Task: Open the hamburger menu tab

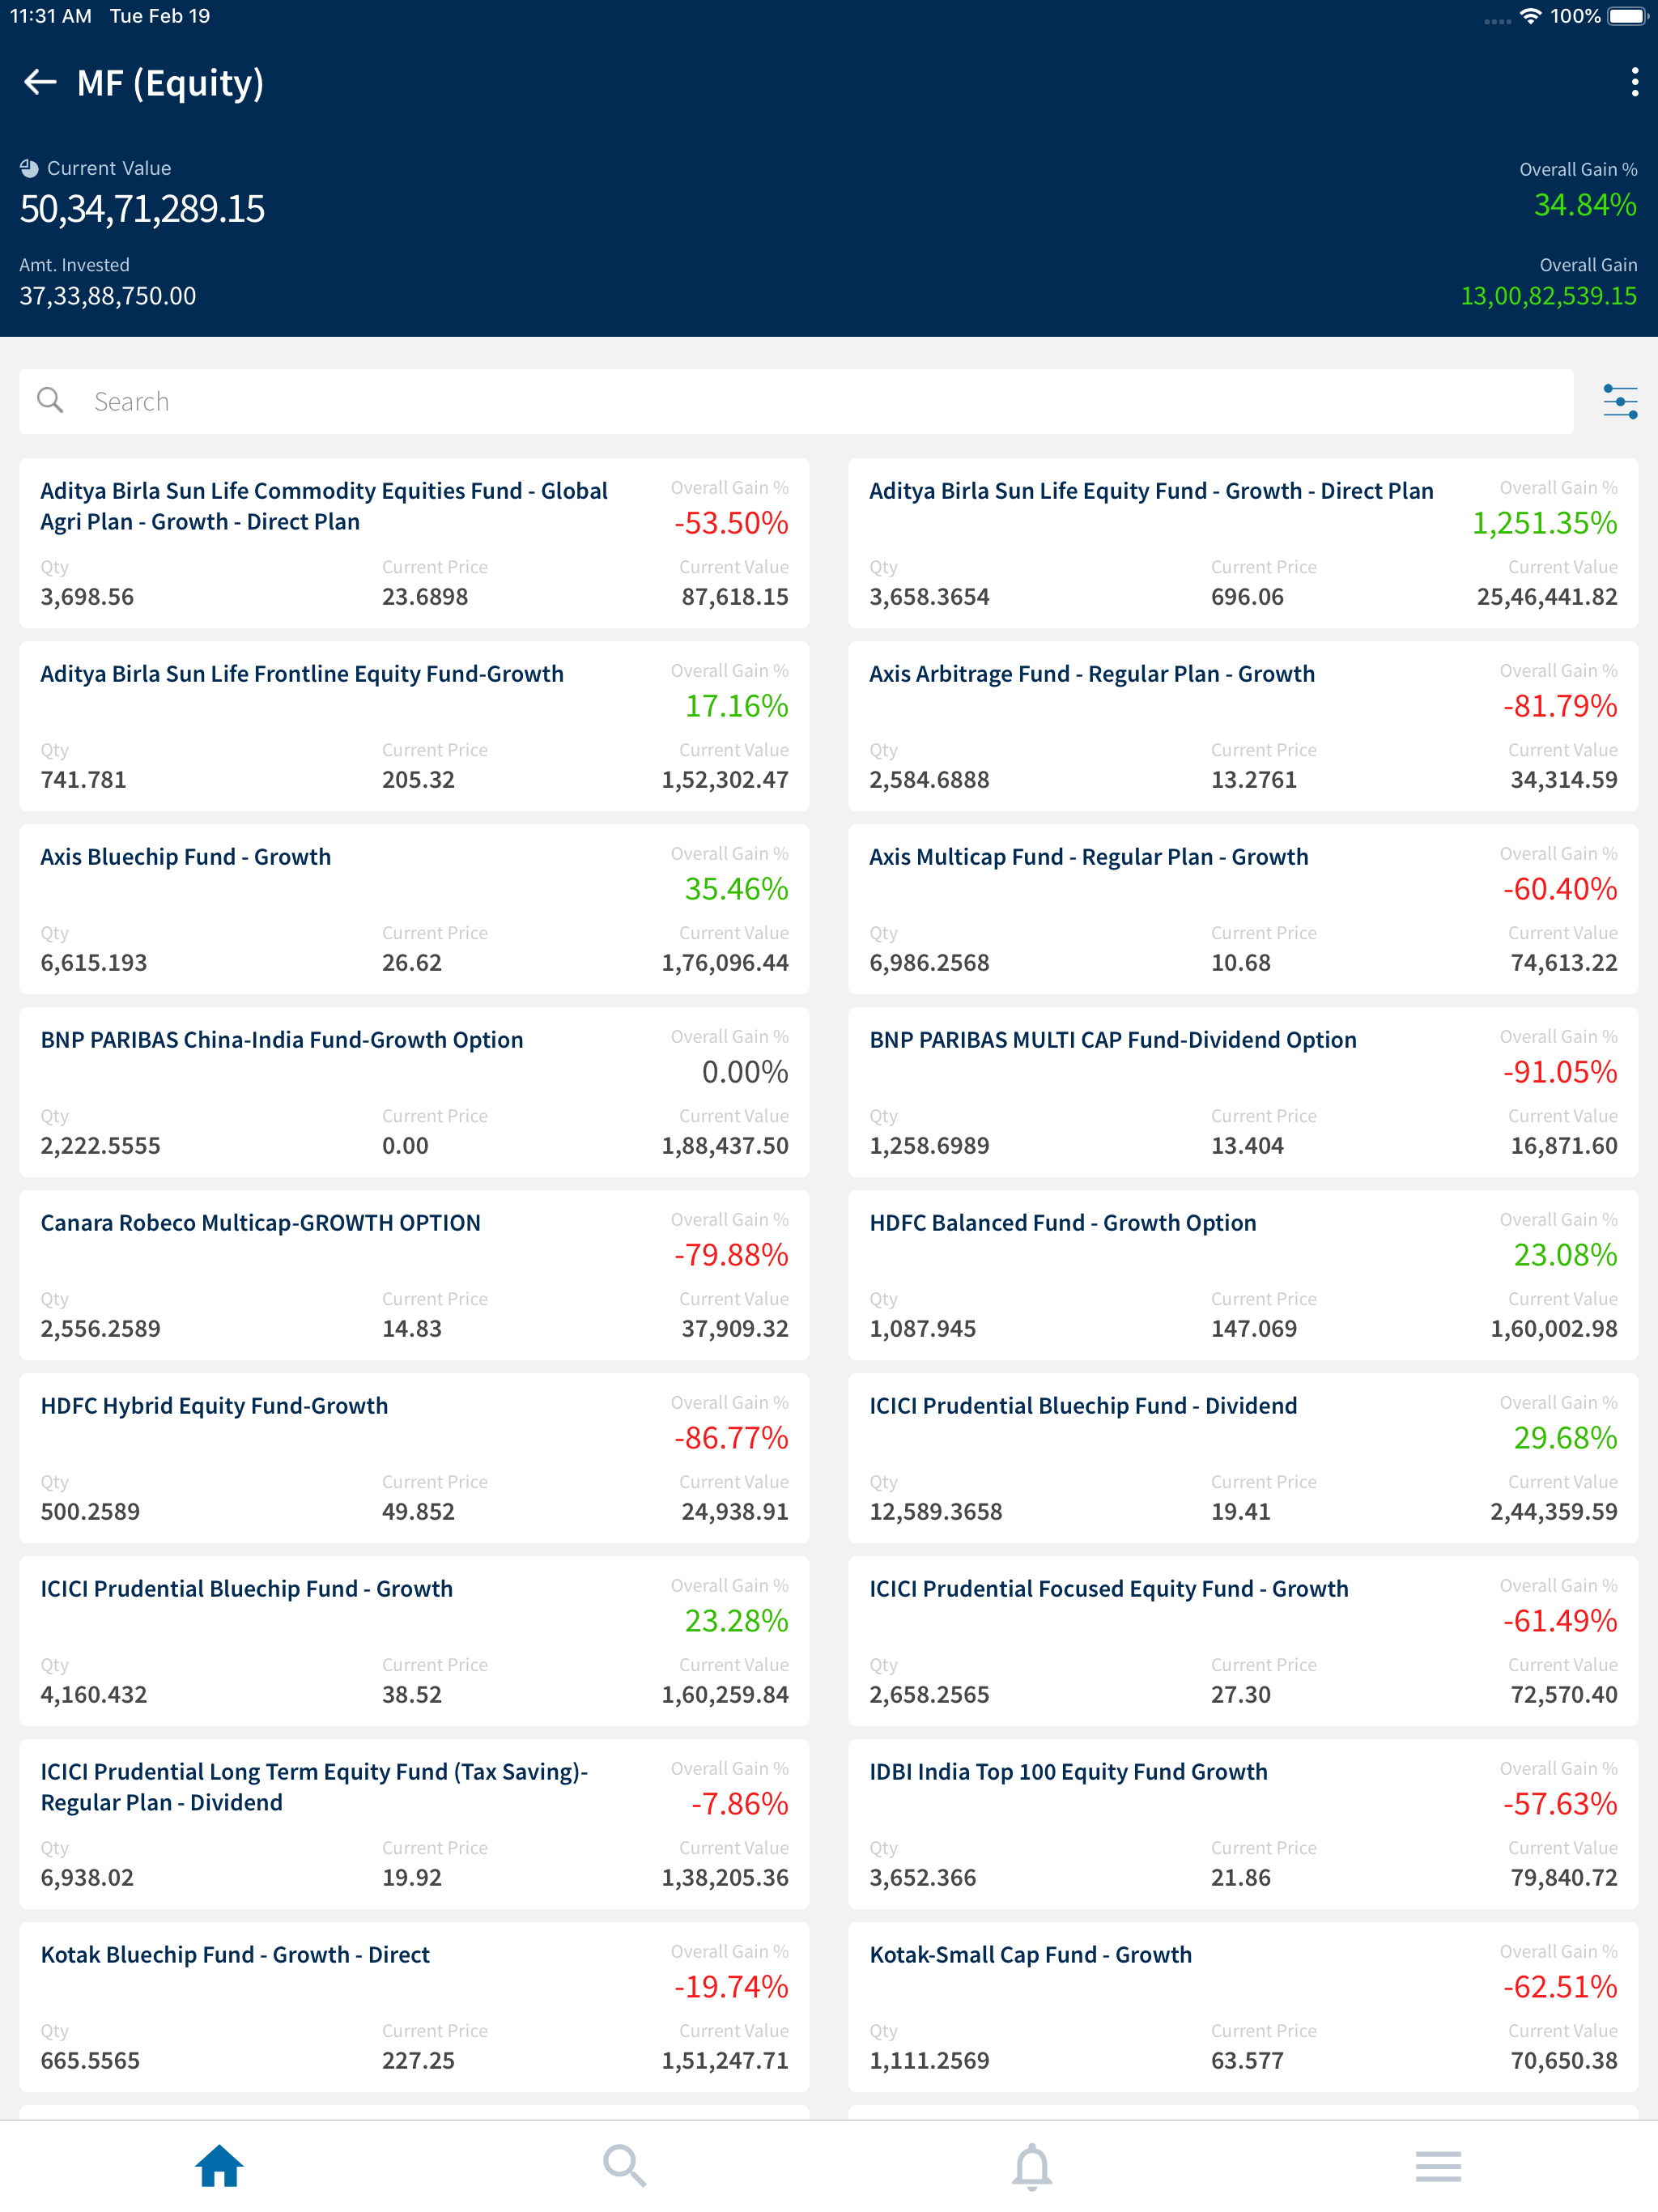Action: pos(1438,2166)
